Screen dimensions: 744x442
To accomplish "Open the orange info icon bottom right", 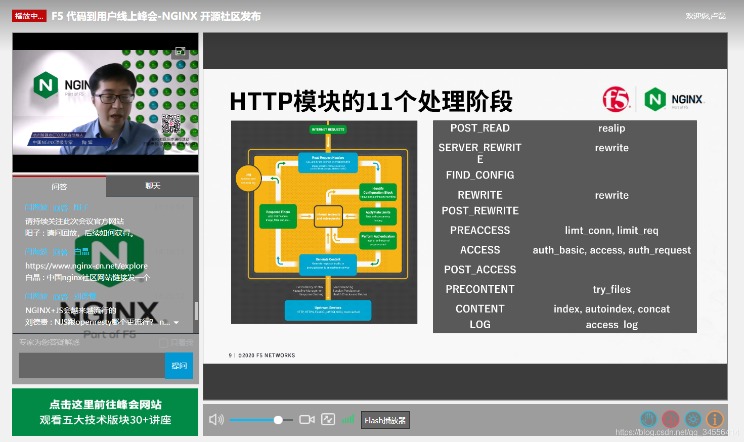I will (x=714, y=419).
